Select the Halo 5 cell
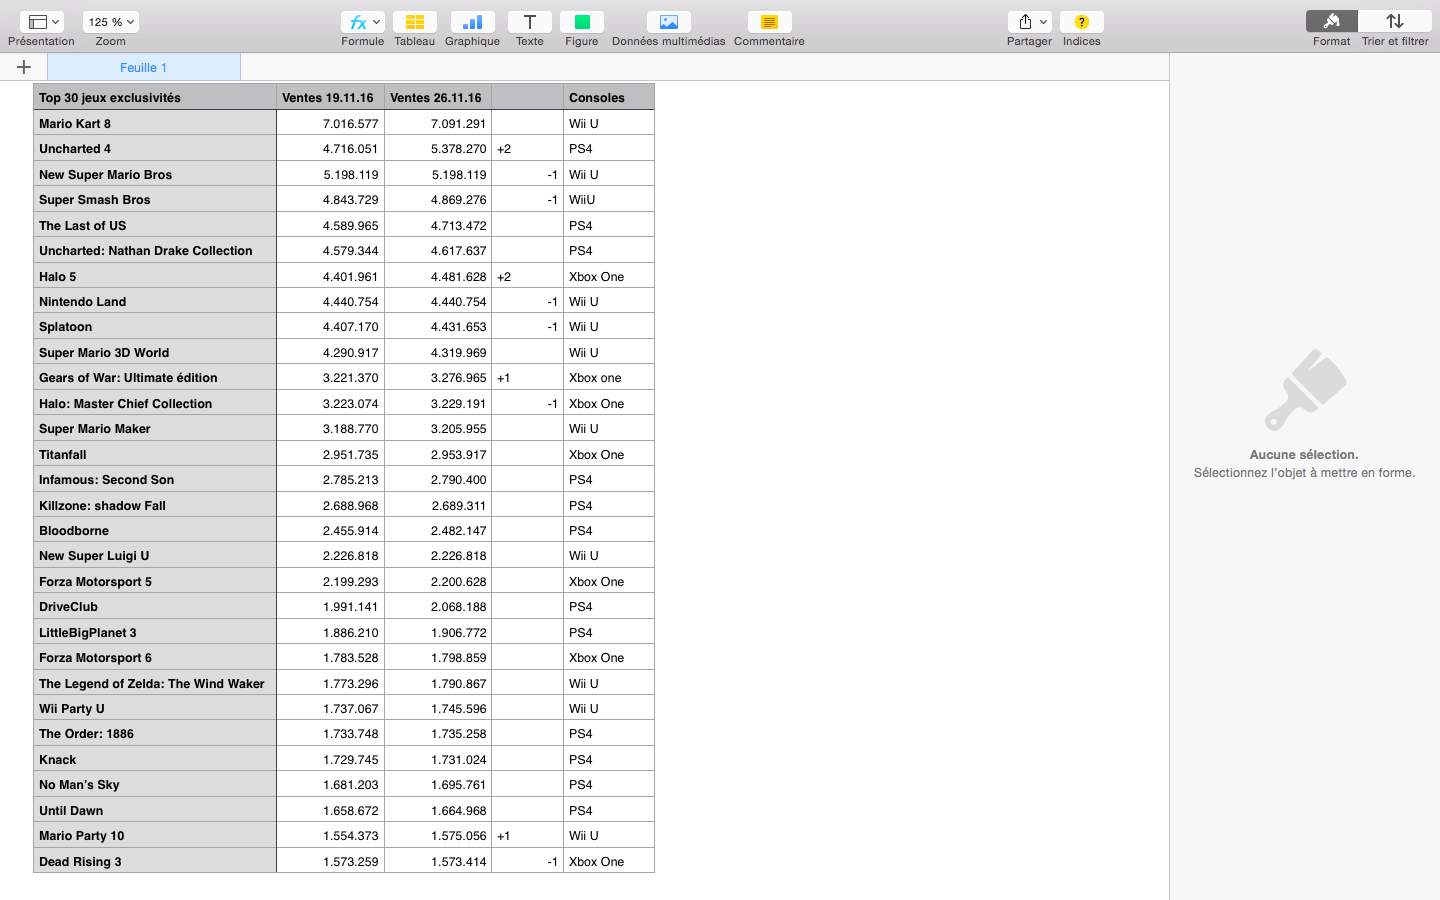Viewport: 1440px width, 900px height. [155, 276]
